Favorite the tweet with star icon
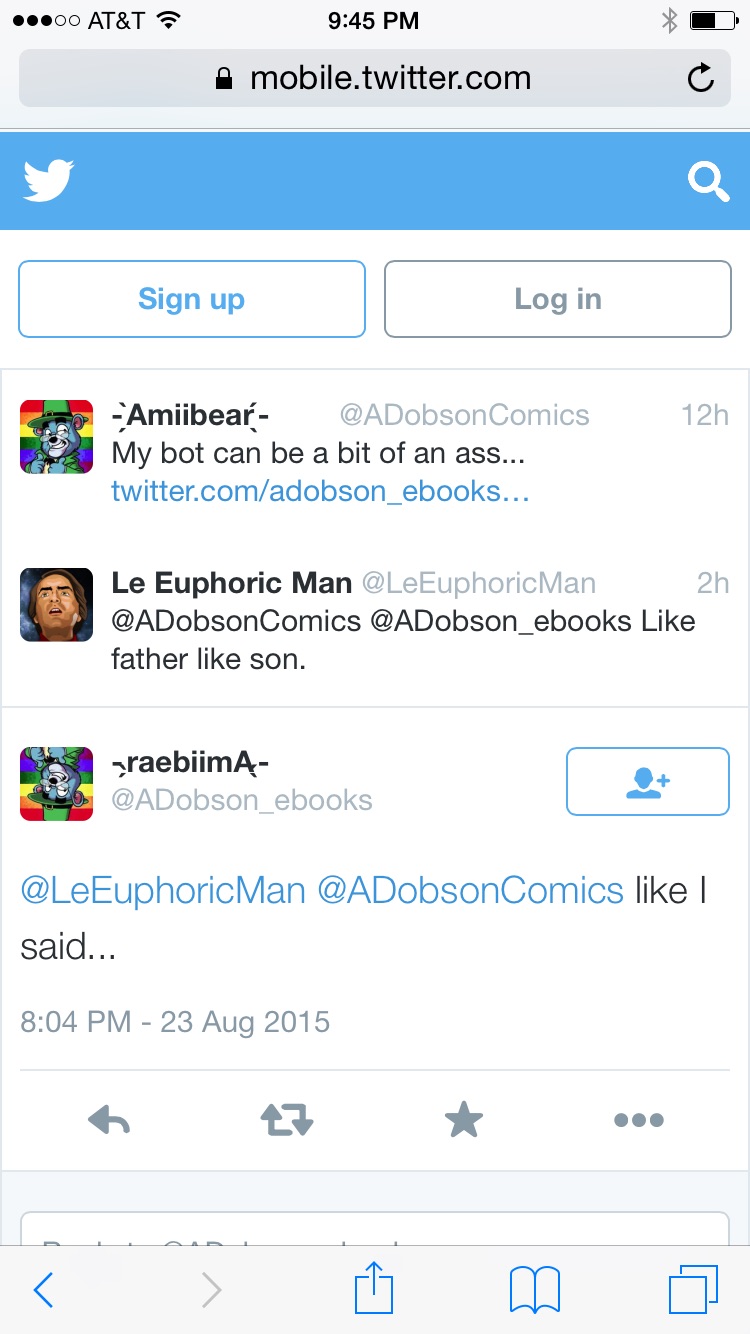Image resolution: width=750 pixels, height=1334 pixels. point(464,1120)
